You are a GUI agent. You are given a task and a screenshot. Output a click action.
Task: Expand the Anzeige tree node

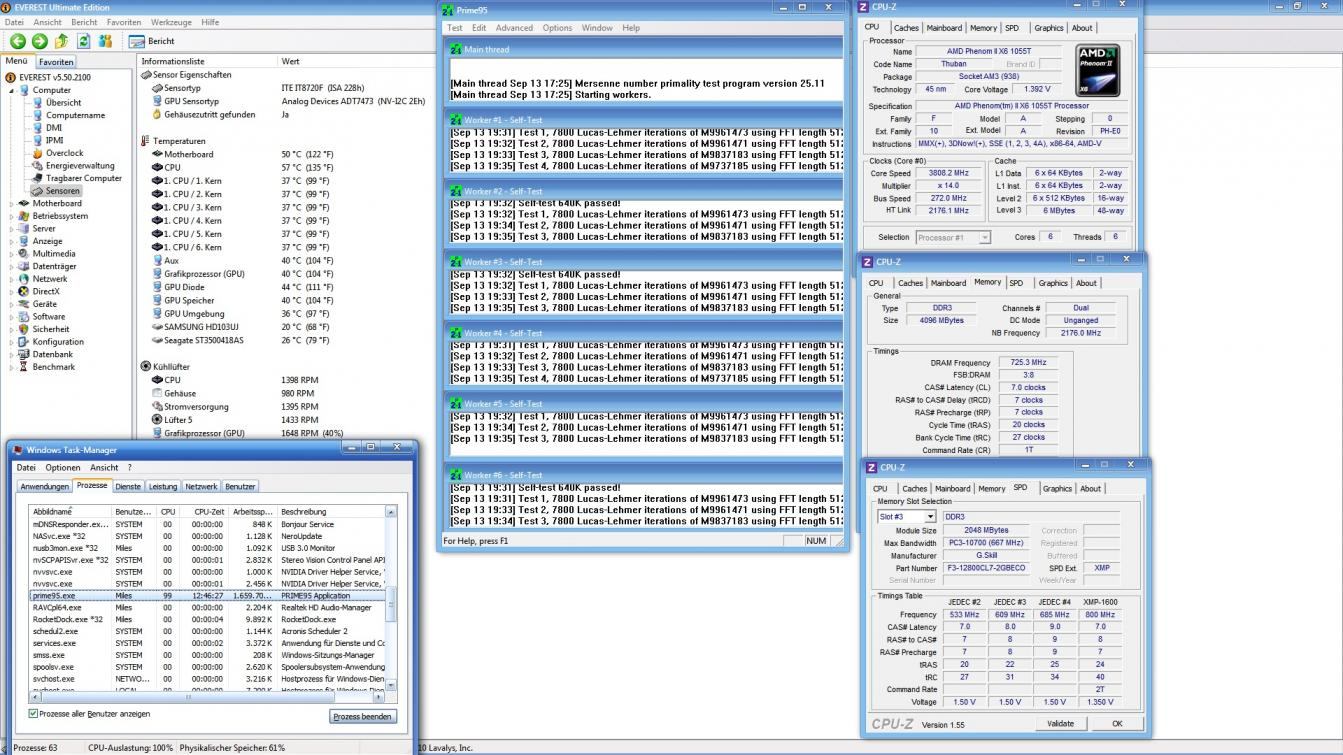12,241
